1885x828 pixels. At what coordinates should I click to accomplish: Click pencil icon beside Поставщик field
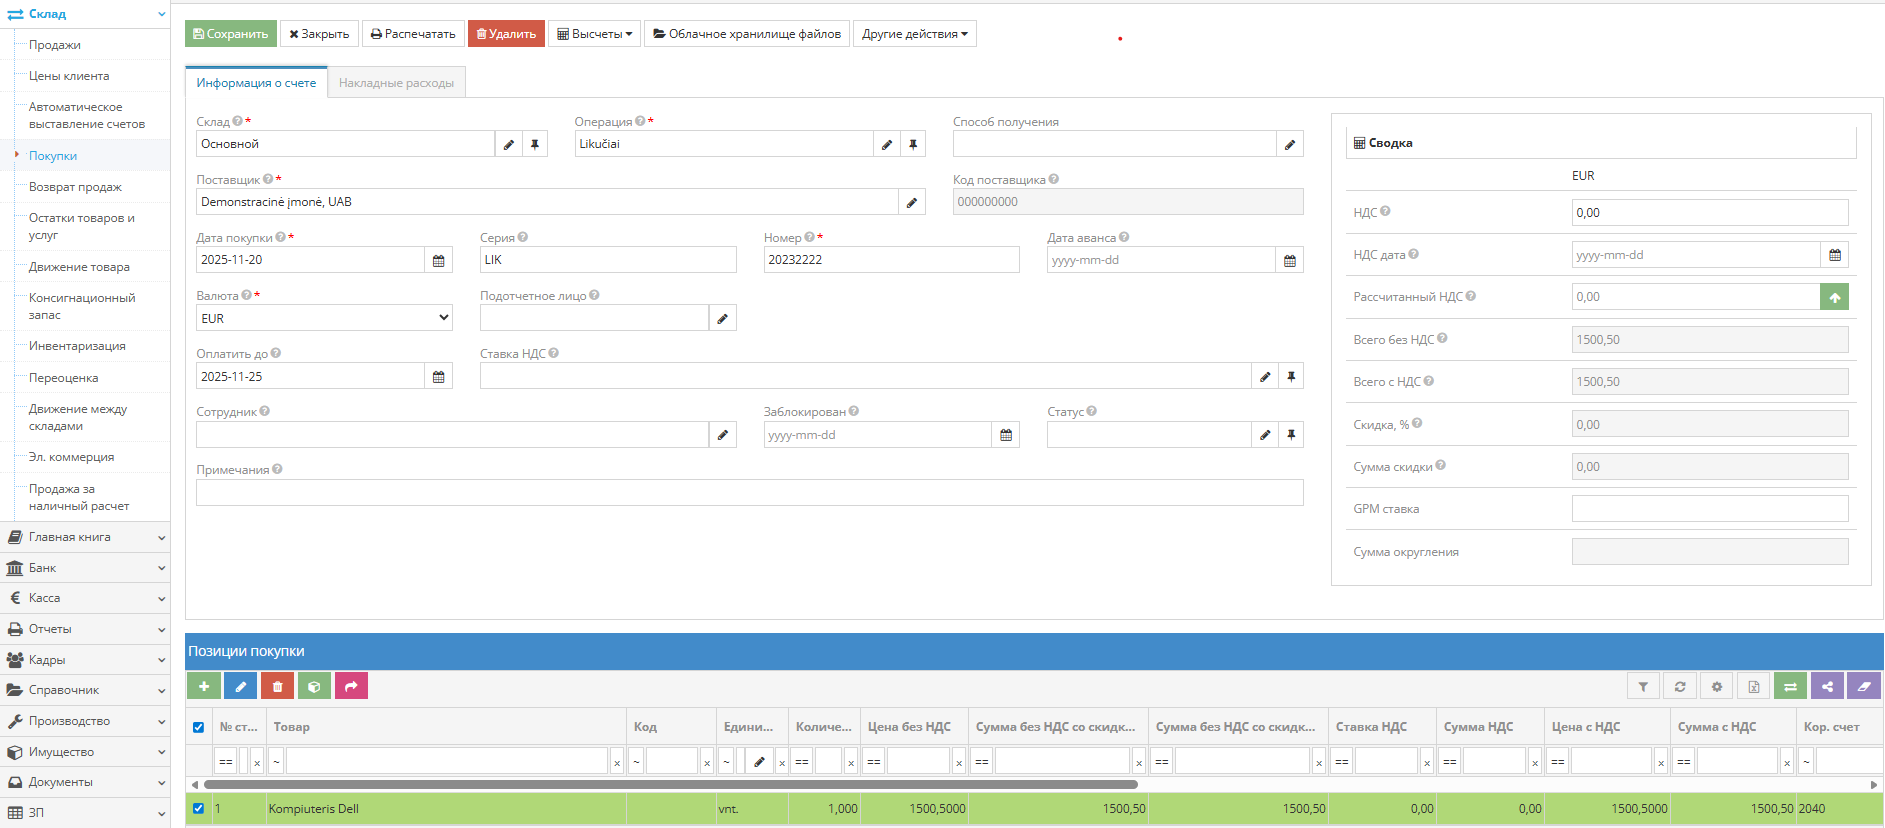[x=911, y=202]
